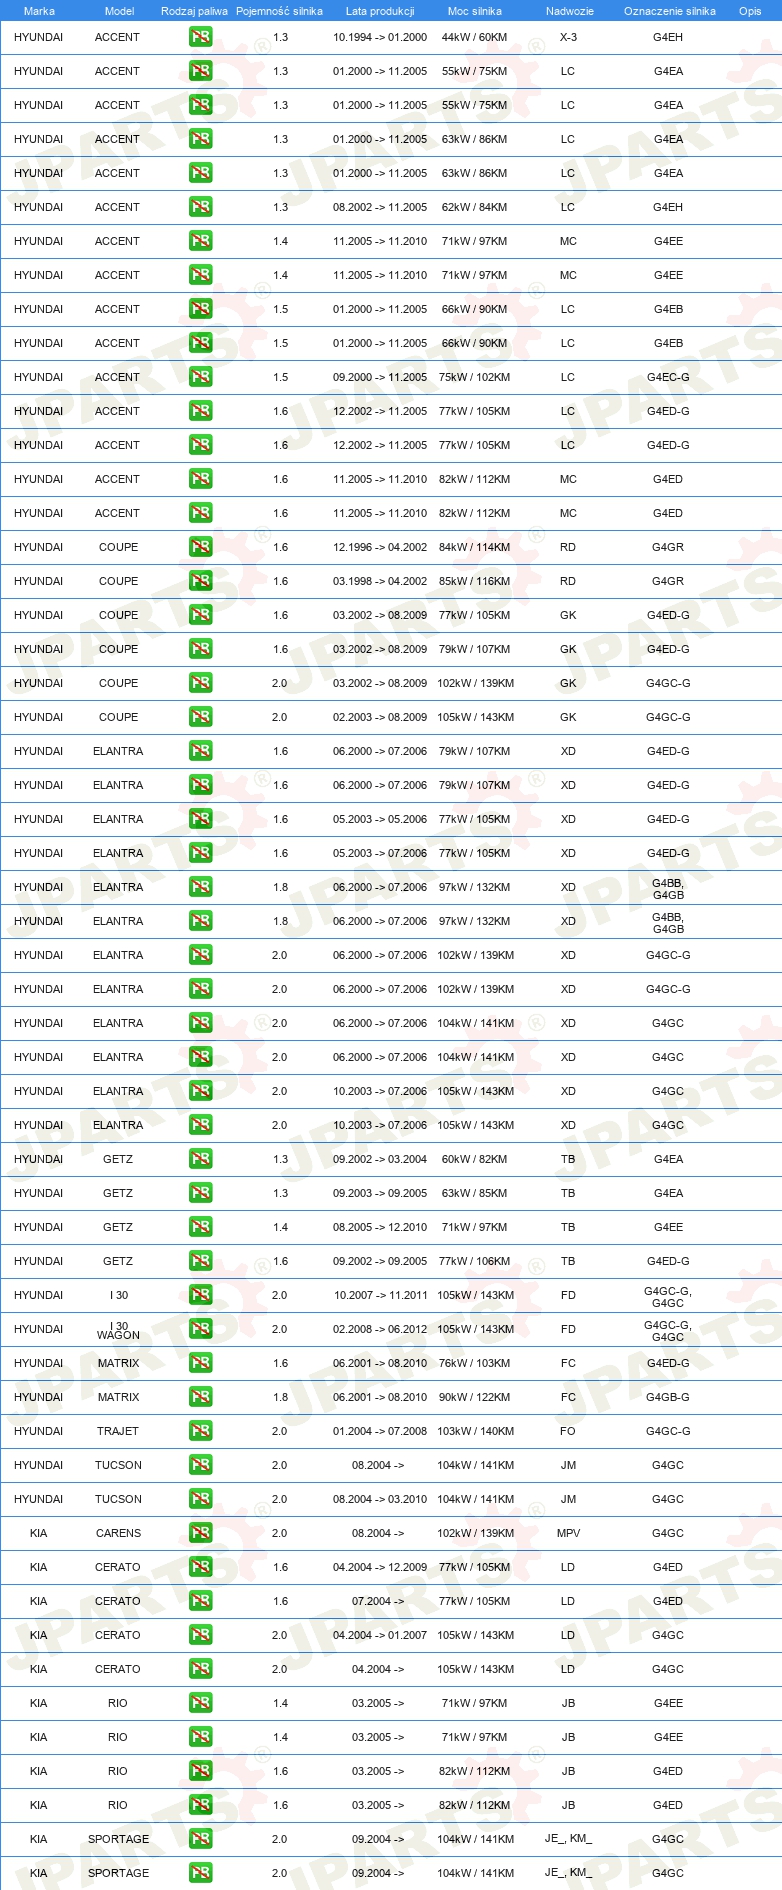Click fuel icon in Coupe 84kW / 114KM row
Screen dimensions: 782x1890
(200, 547)
